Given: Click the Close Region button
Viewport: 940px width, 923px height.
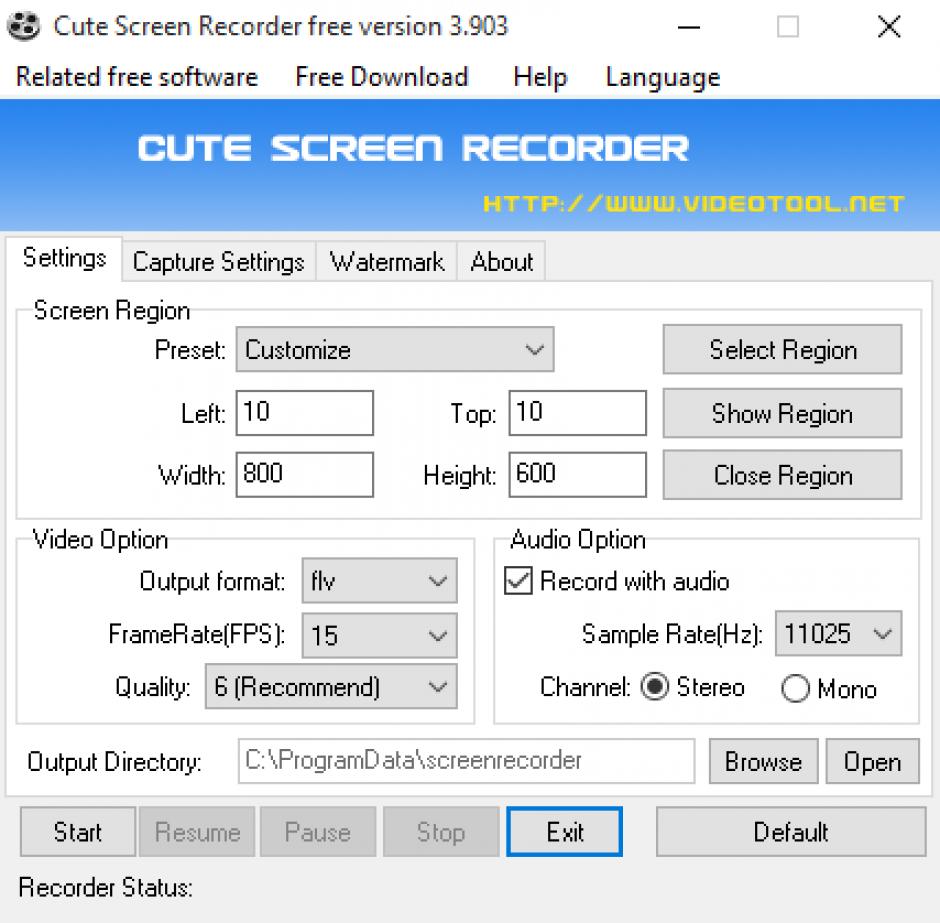Looking at the screenshot, I should click(x=782, y=475).
